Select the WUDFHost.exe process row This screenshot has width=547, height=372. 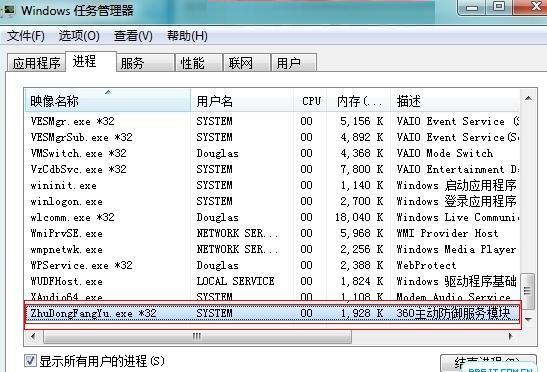click(272, 281)
